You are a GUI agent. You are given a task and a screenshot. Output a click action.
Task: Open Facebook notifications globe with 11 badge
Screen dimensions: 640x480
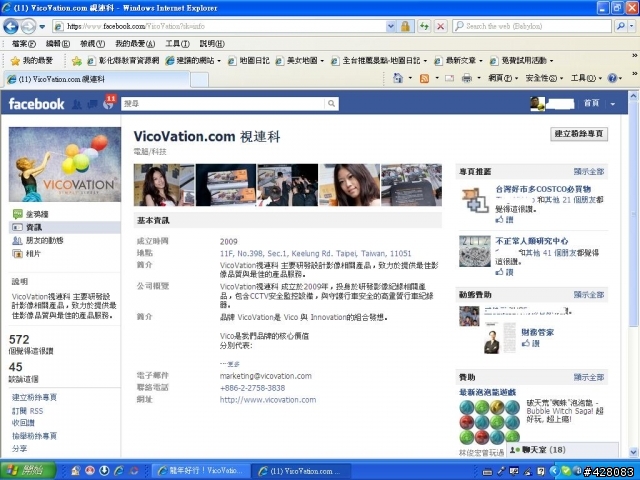pyautogui.click(x=109, y=103)
